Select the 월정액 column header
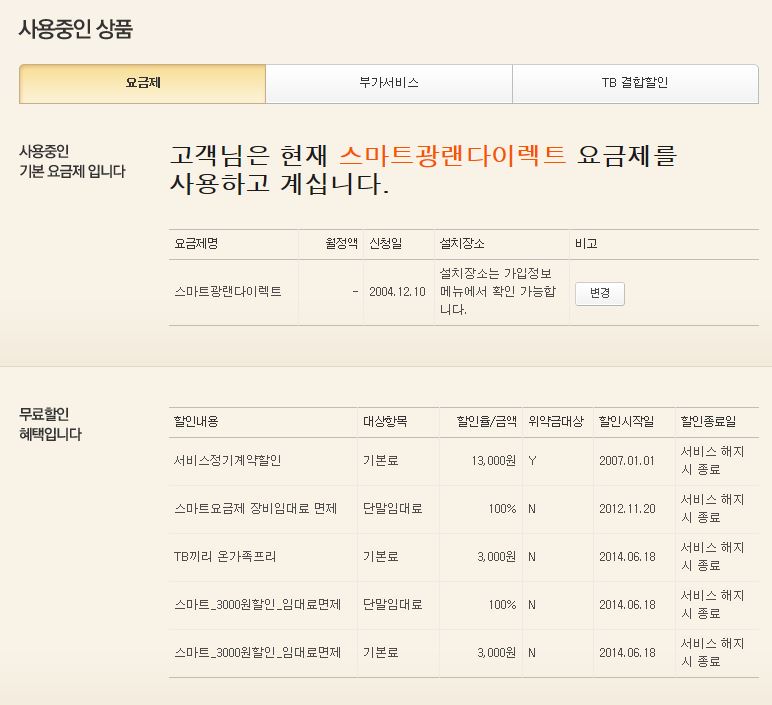 (x=340, y=243)
